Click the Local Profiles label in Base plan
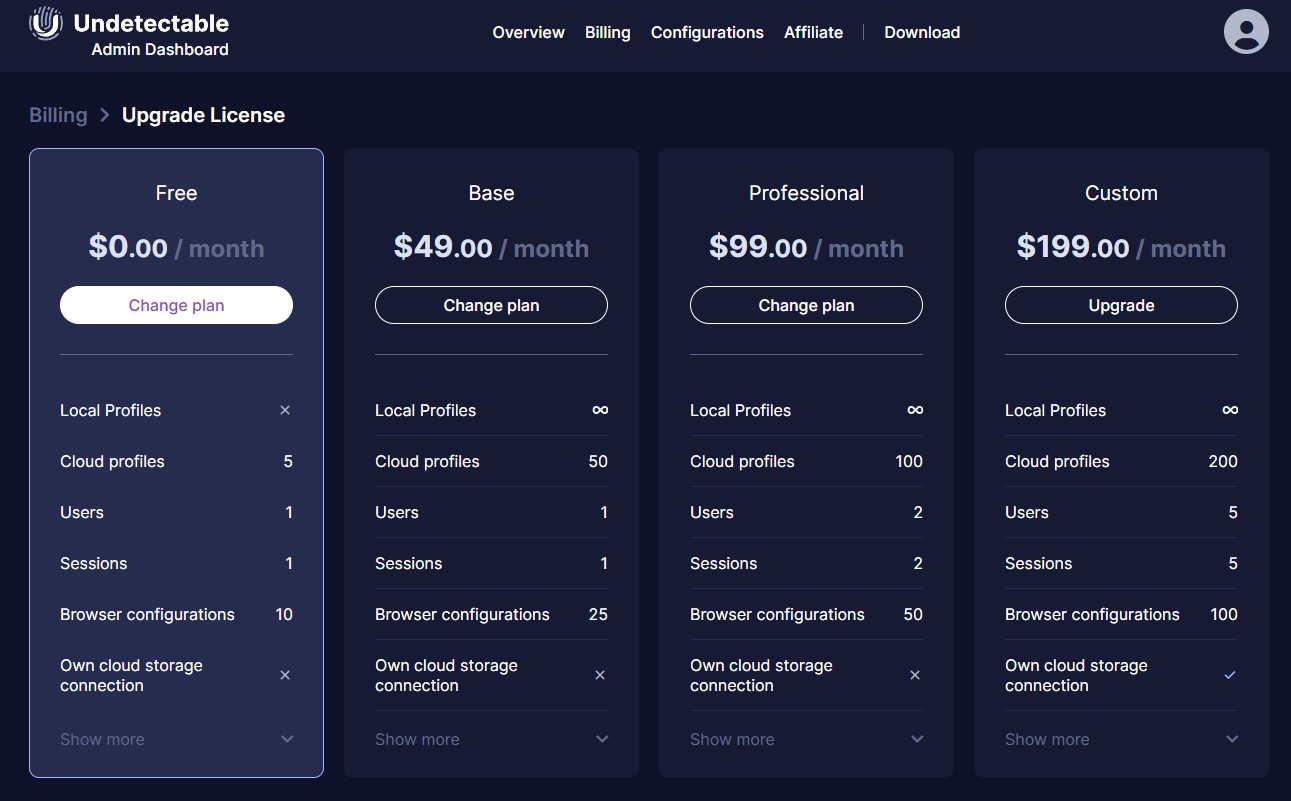1291x801 pixels. (x=425, y=410)
